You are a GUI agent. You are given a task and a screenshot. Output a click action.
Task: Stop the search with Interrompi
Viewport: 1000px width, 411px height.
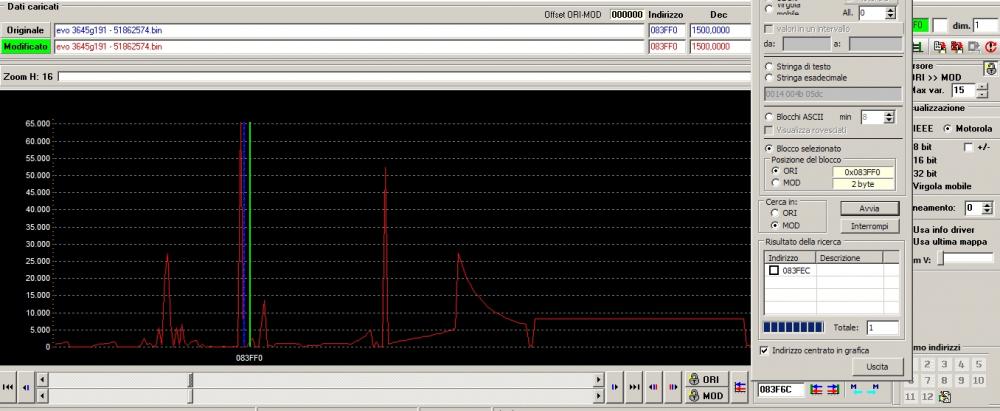pos(869,227)
